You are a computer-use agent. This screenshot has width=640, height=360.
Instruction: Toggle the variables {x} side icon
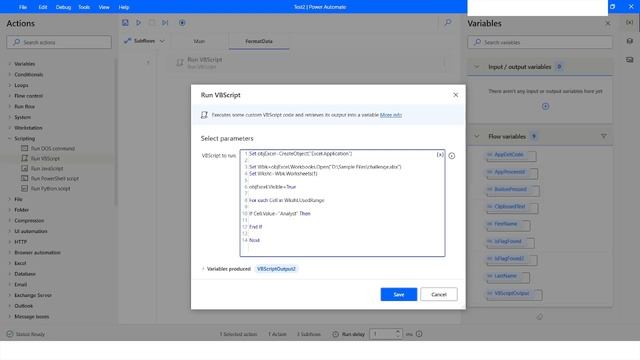629,22
